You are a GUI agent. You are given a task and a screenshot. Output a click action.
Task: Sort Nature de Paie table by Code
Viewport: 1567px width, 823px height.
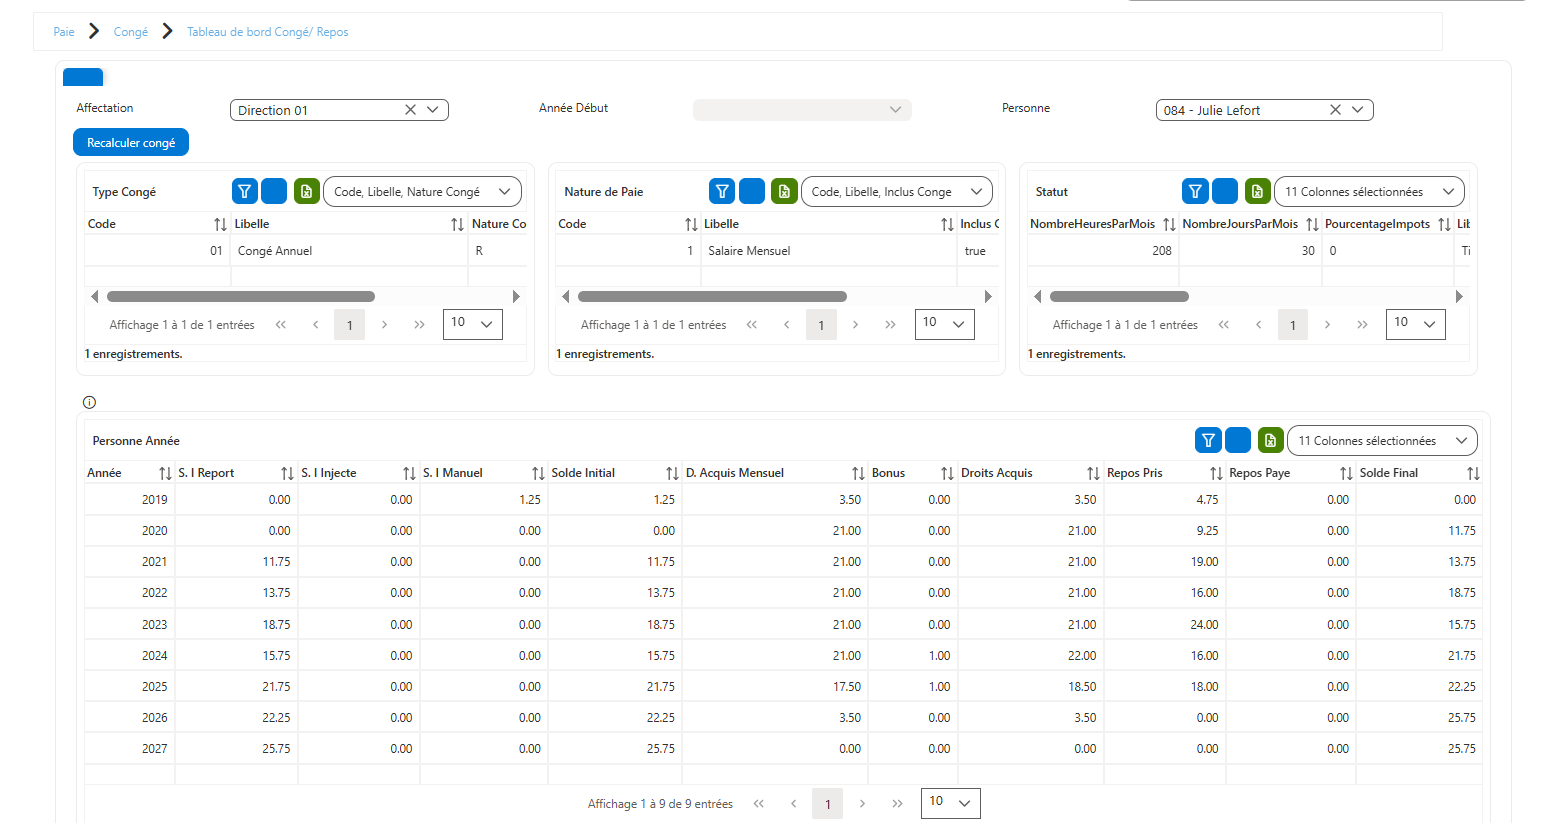[x=691, y=224]
